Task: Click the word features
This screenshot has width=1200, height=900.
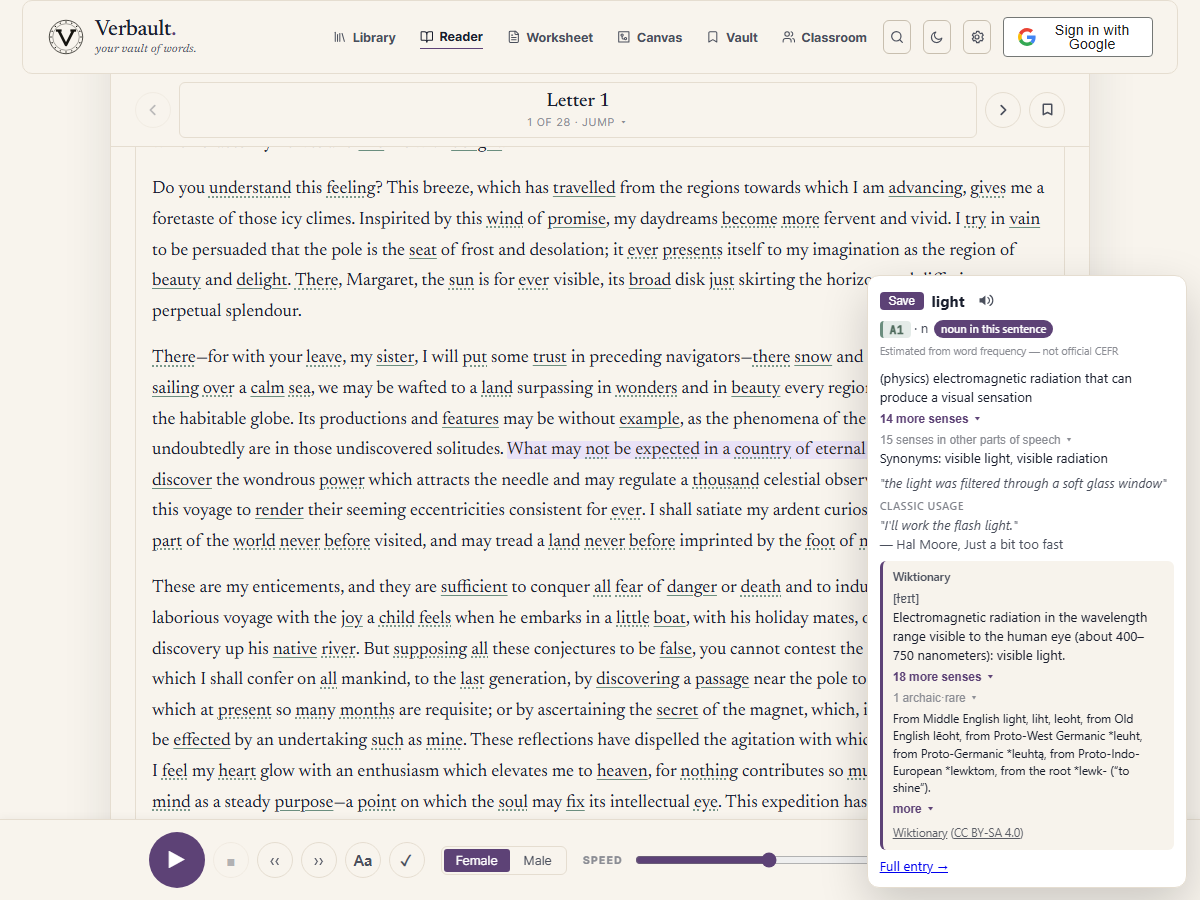Action: [x=471, y=419]
